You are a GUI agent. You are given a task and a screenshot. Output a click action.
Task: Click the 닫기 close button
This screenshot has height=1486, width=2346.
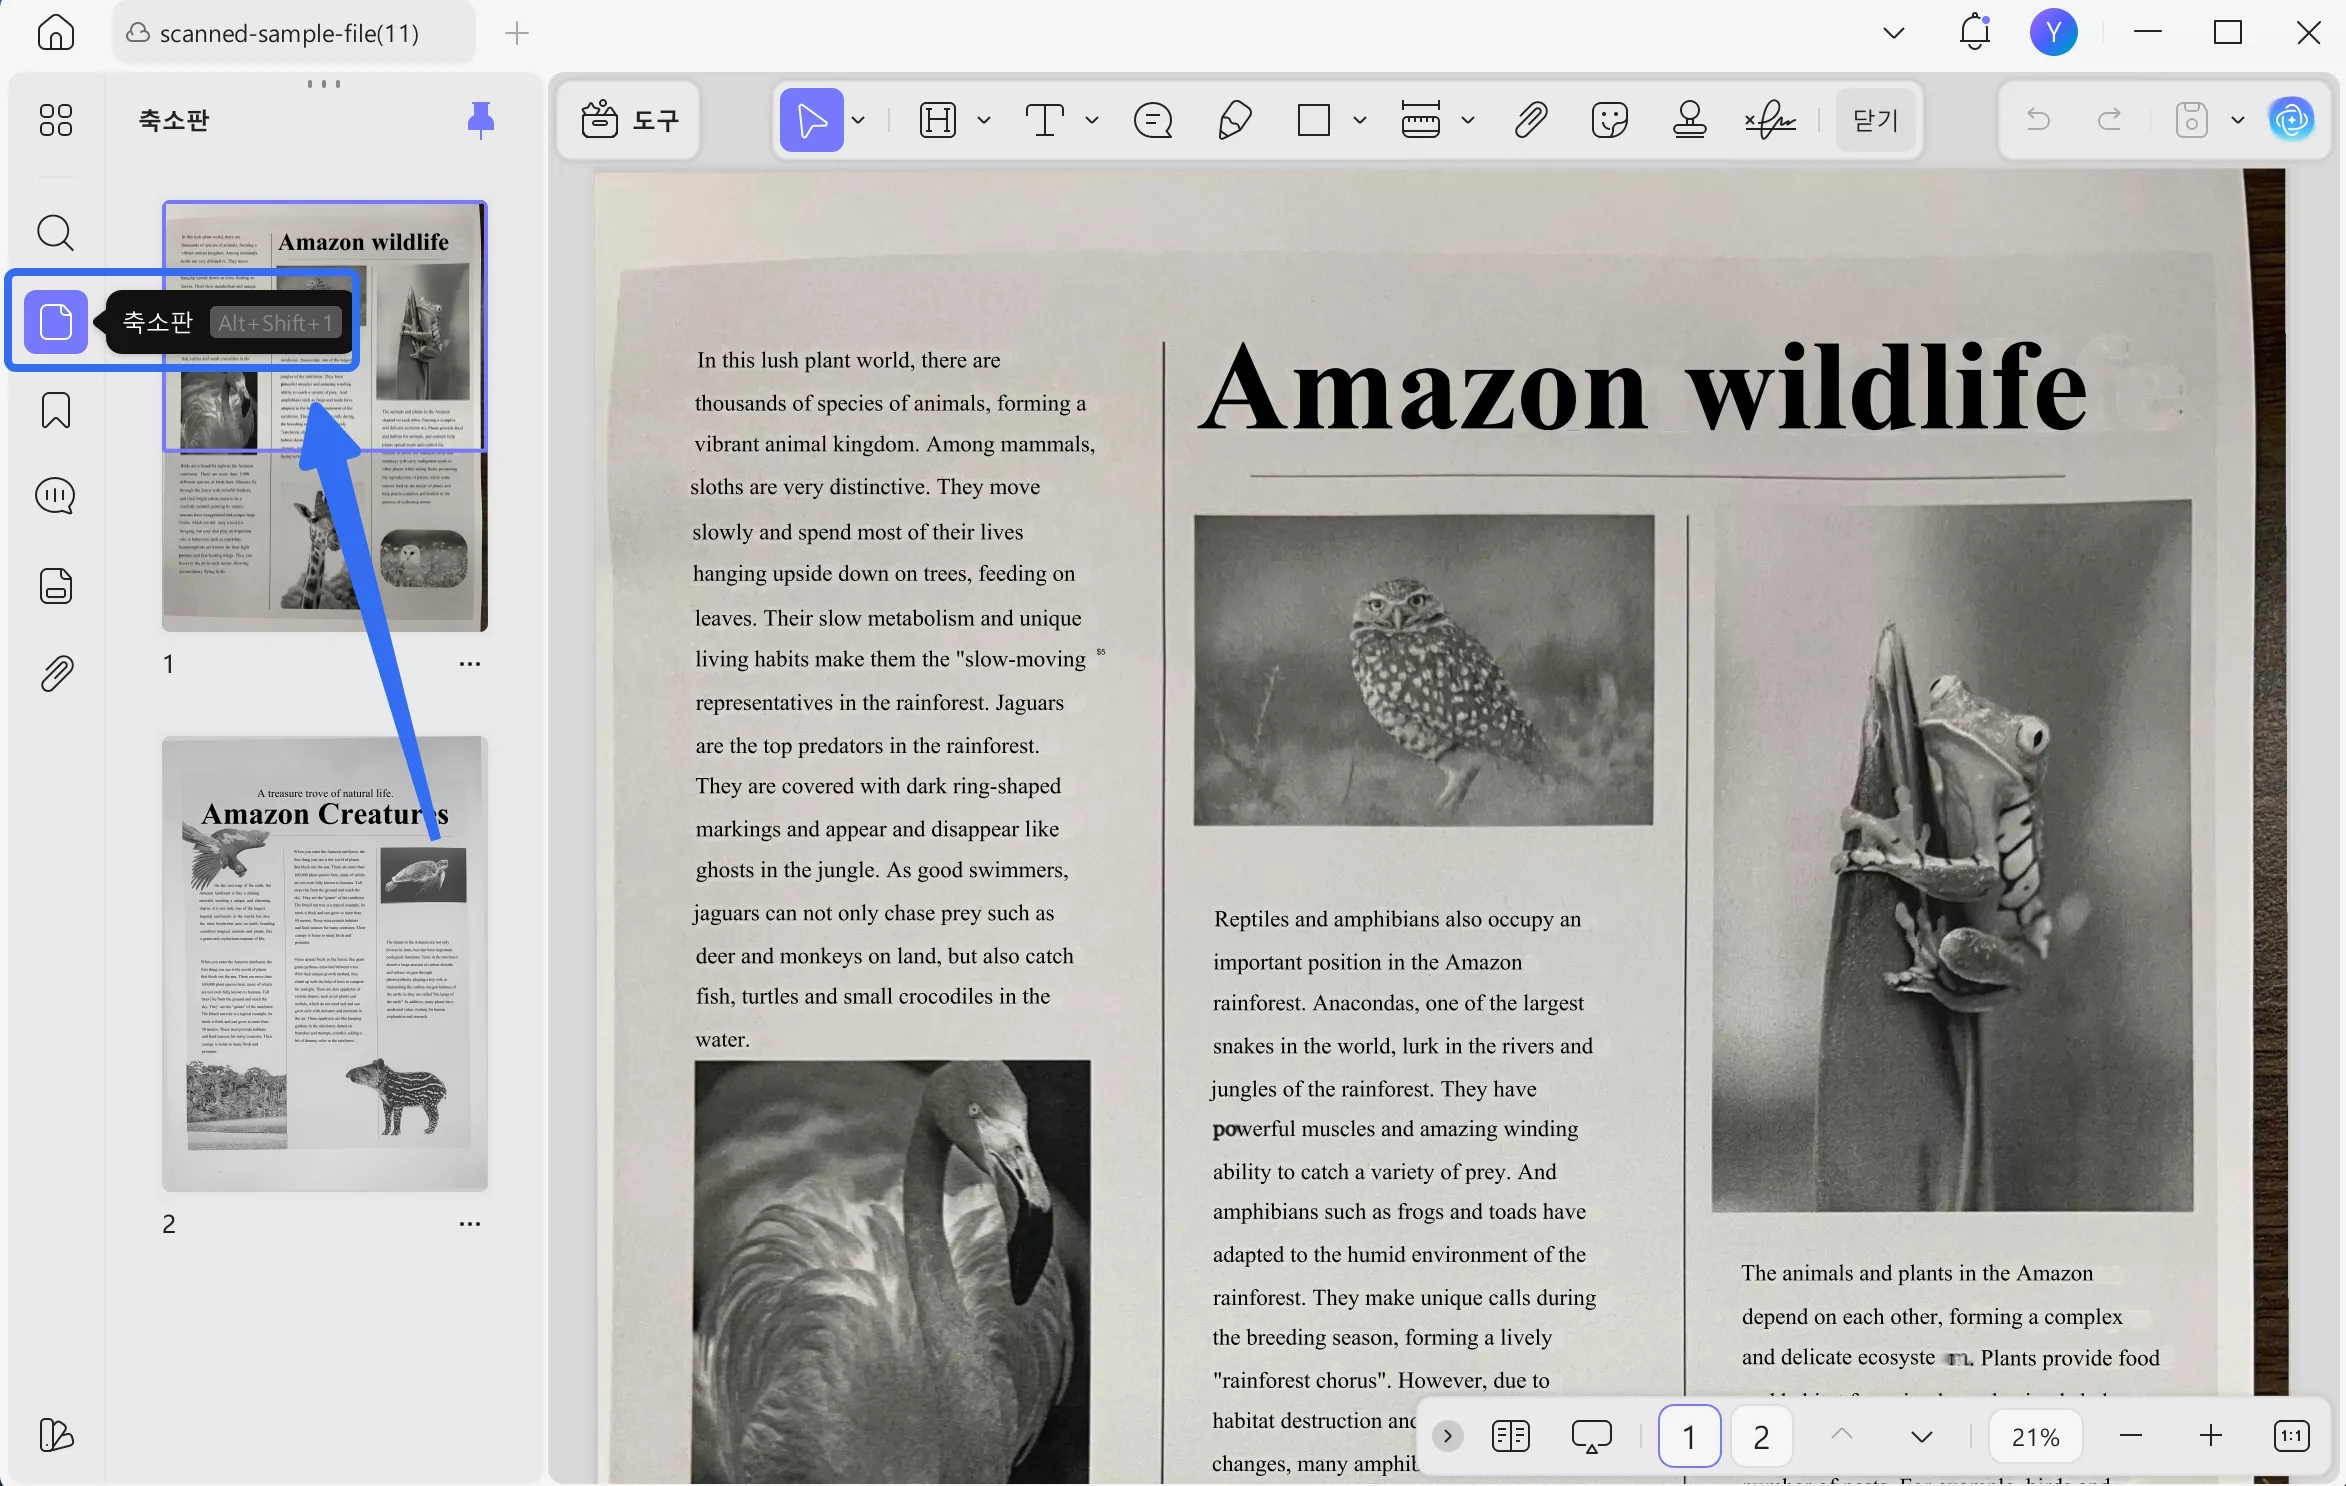[x=1875, y=121]
